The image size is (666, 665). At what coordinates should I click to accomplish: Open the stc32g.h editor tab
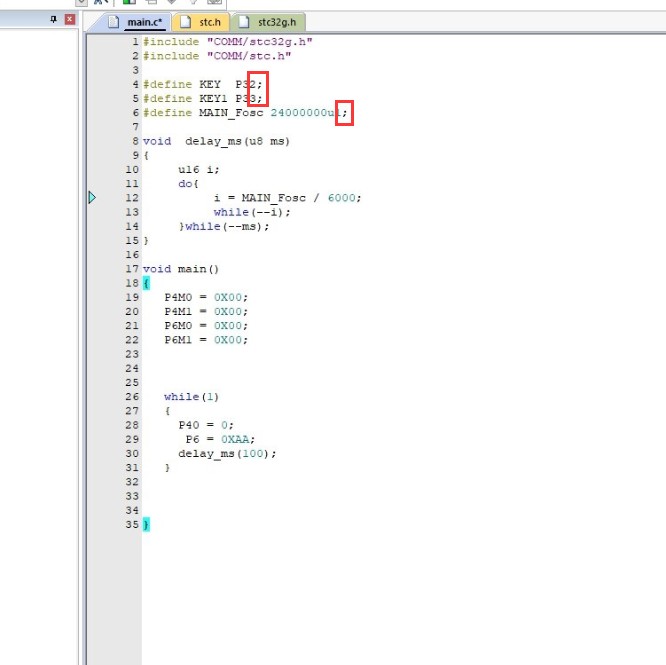coord(268,22)
